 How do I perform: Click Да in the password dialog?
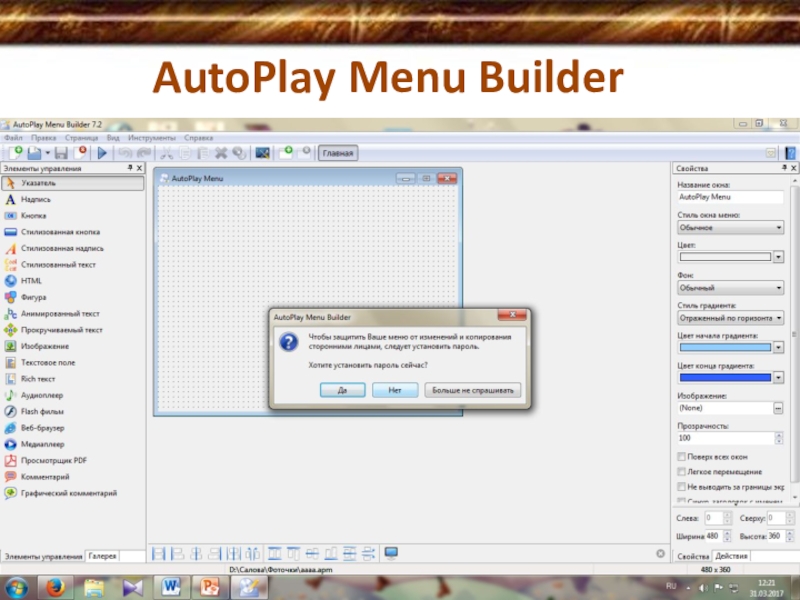343,390
